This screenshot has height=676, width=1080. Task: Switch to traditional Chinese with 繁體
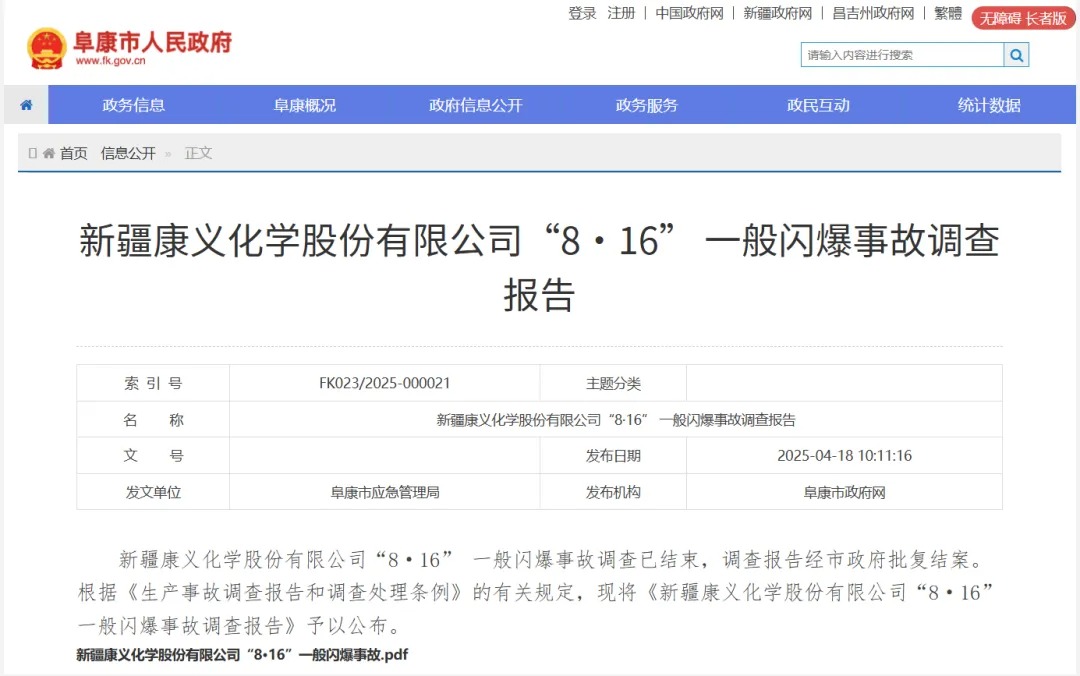click(x=948, y=13)
